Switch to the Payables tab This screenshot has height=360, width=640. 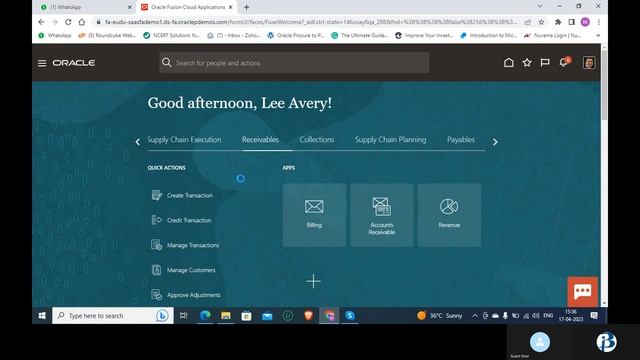pos(461,140)
